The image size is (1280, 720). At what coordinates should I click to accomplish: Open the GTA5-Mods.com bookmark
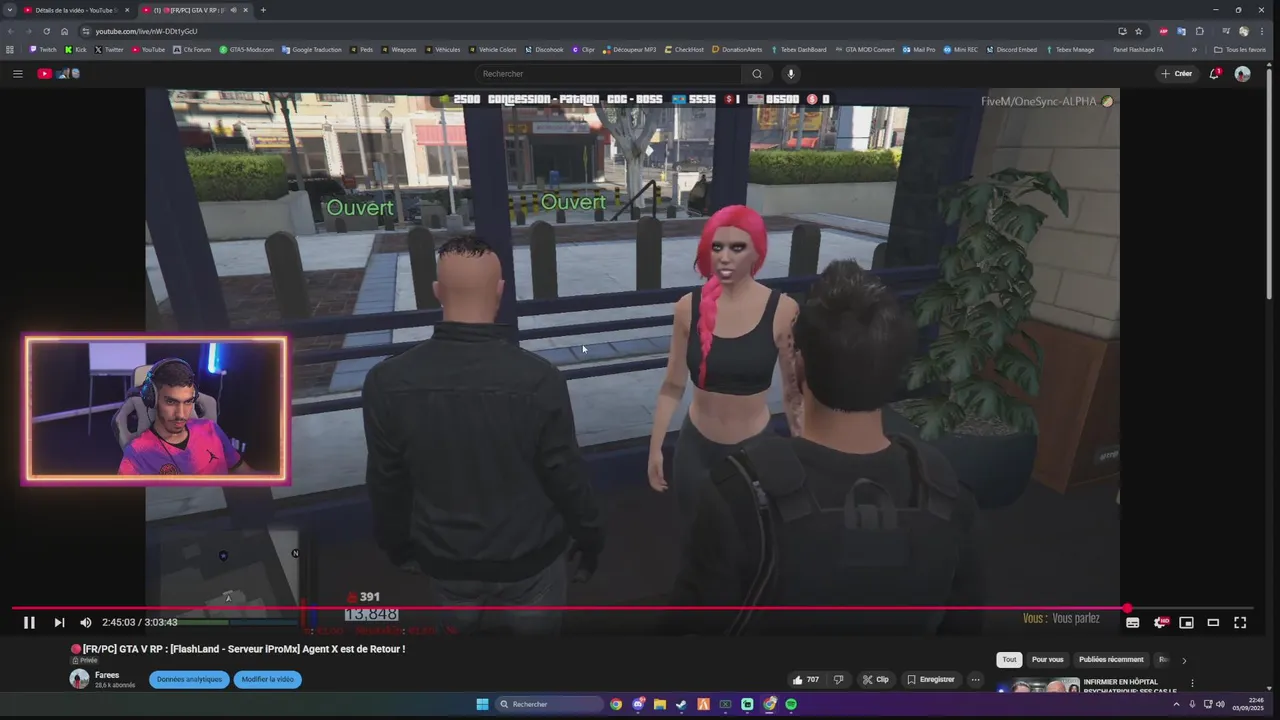[x=246, y=49]
